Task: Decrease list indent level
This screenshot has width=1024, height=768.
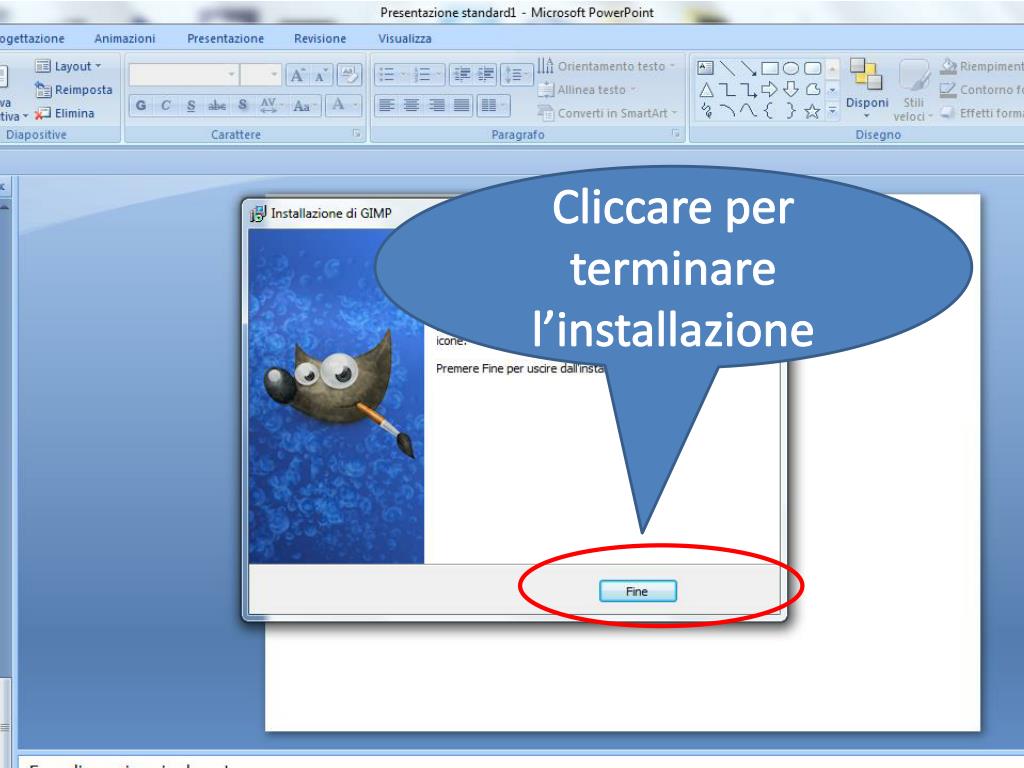Action: [x=462, y=74]
